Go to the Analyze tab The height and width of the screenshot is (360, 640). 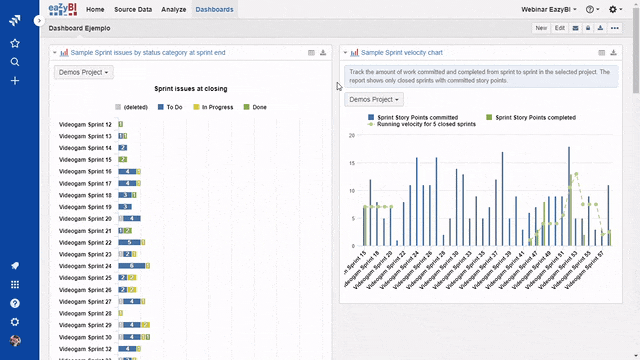click(173, 9)
